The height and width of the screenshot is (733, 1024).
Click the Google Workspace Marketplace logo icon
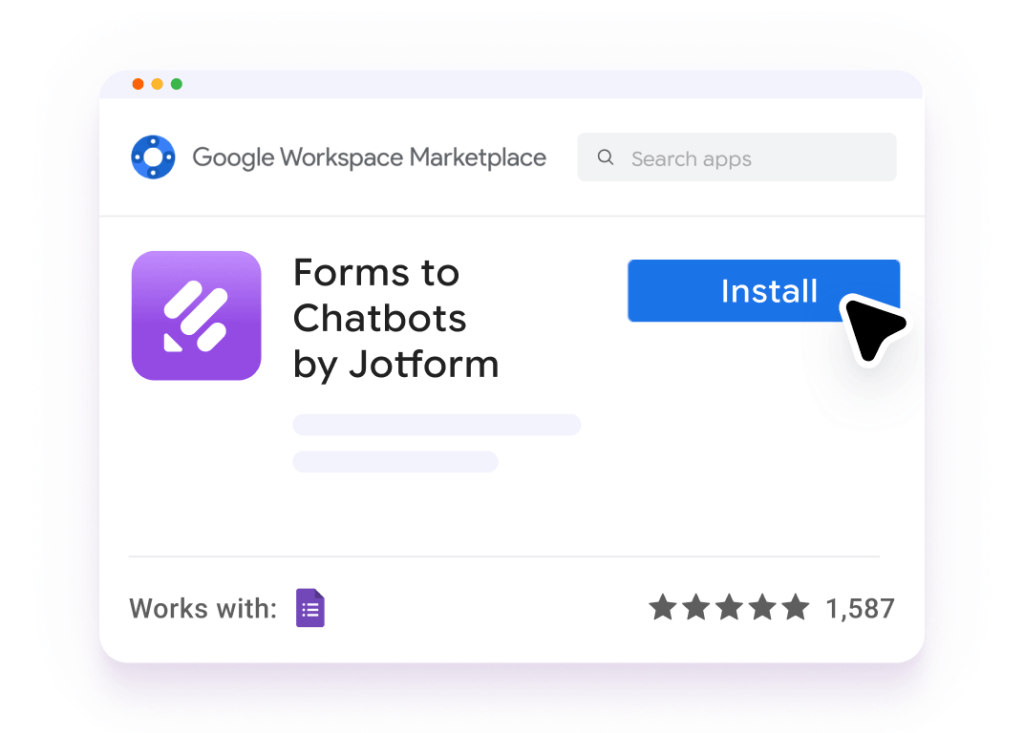[x=155, y=156]
